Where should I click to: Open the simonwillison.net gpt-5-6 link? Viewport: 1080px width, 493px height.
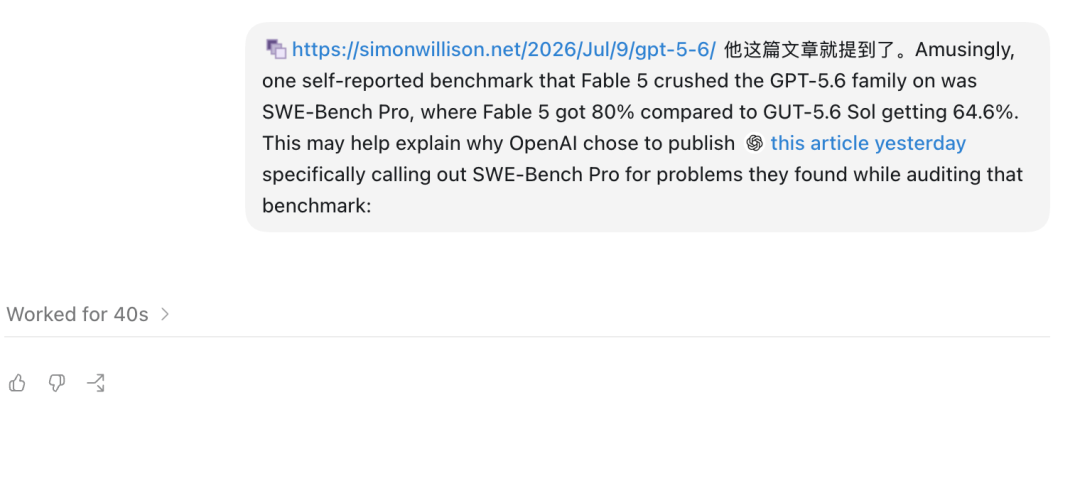tap(503, 50)
